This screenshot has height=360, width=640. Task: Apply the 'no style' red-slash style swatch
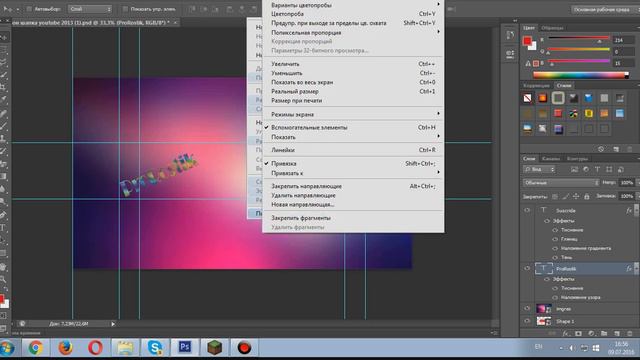click(x=527, y=98)
